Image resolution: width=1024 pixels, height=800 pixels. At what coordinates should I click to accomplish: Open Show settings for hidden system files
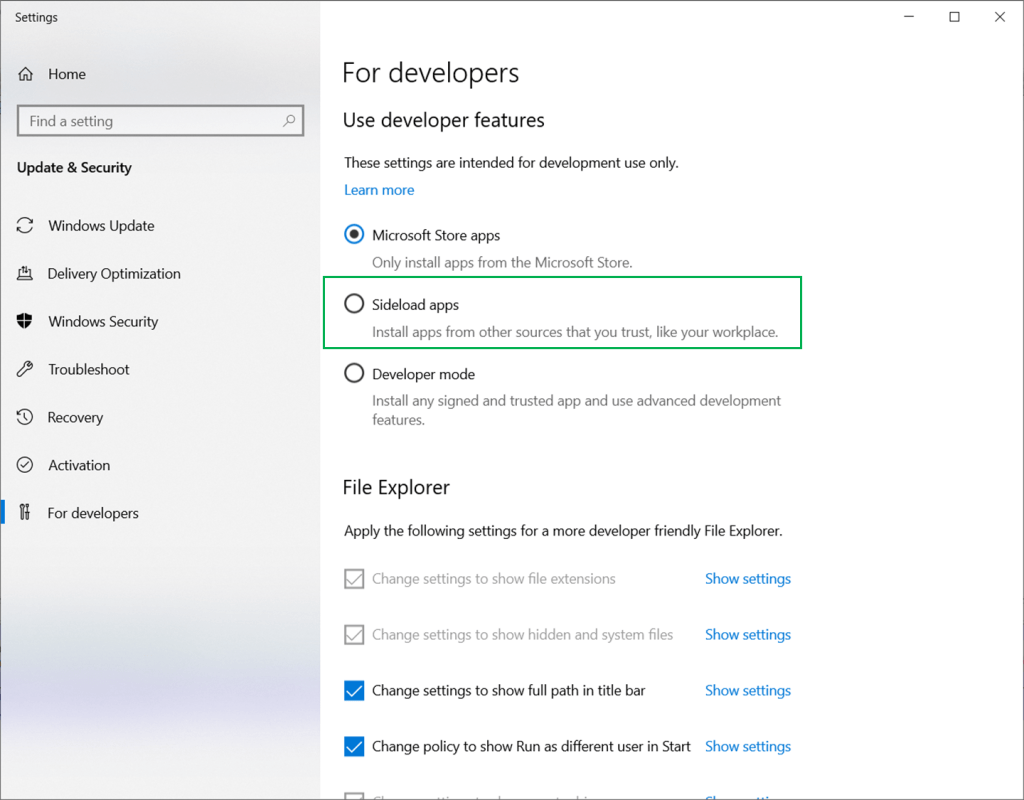pyautogui.click(x=747, y=635)
